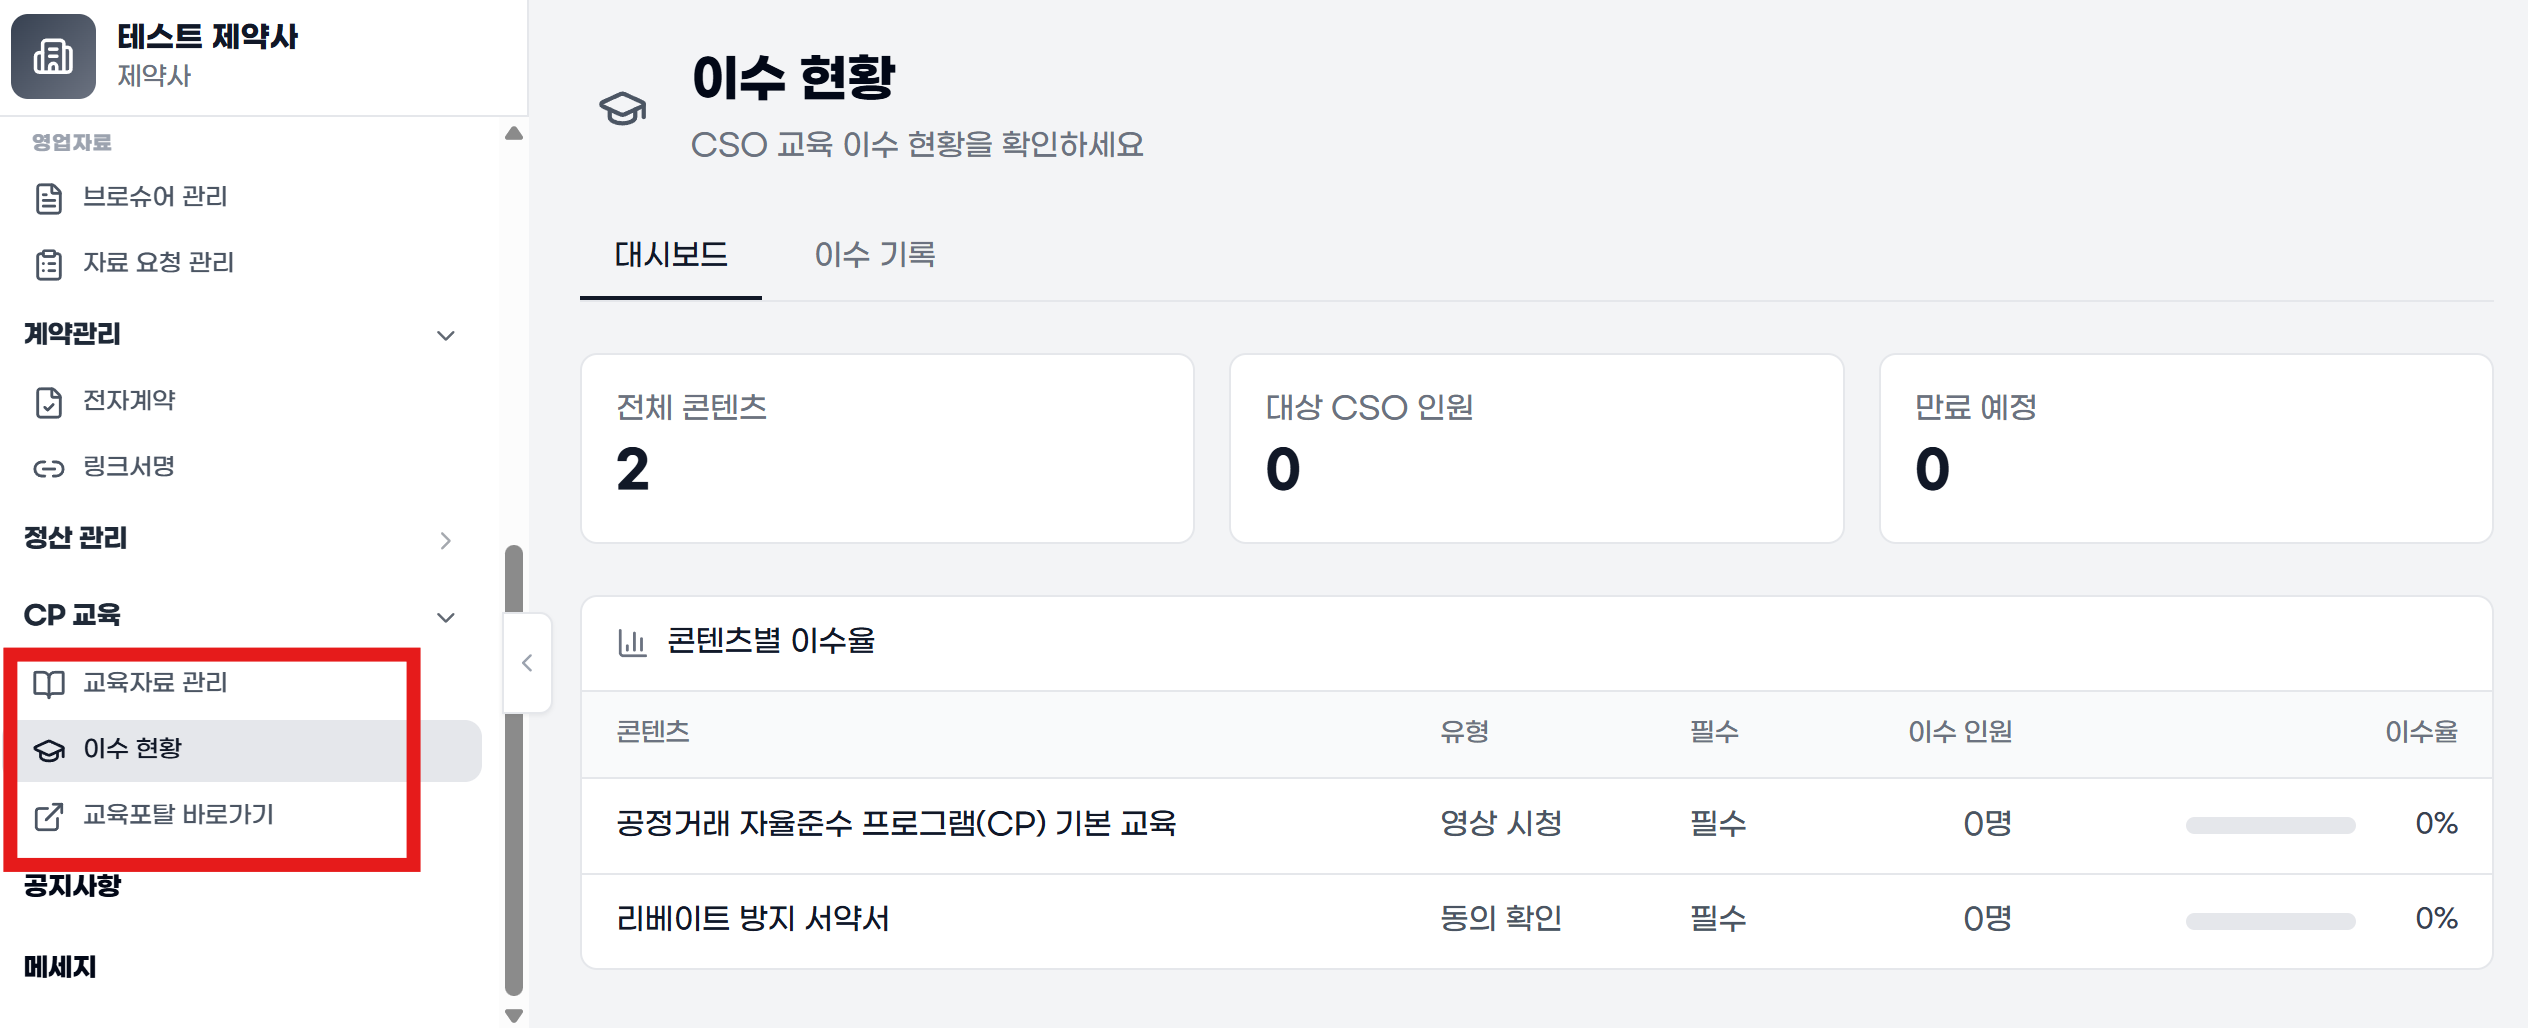2528x1028 pixels.
Task: Open 공지사항 from the sidebar
Action: [73, 884]
